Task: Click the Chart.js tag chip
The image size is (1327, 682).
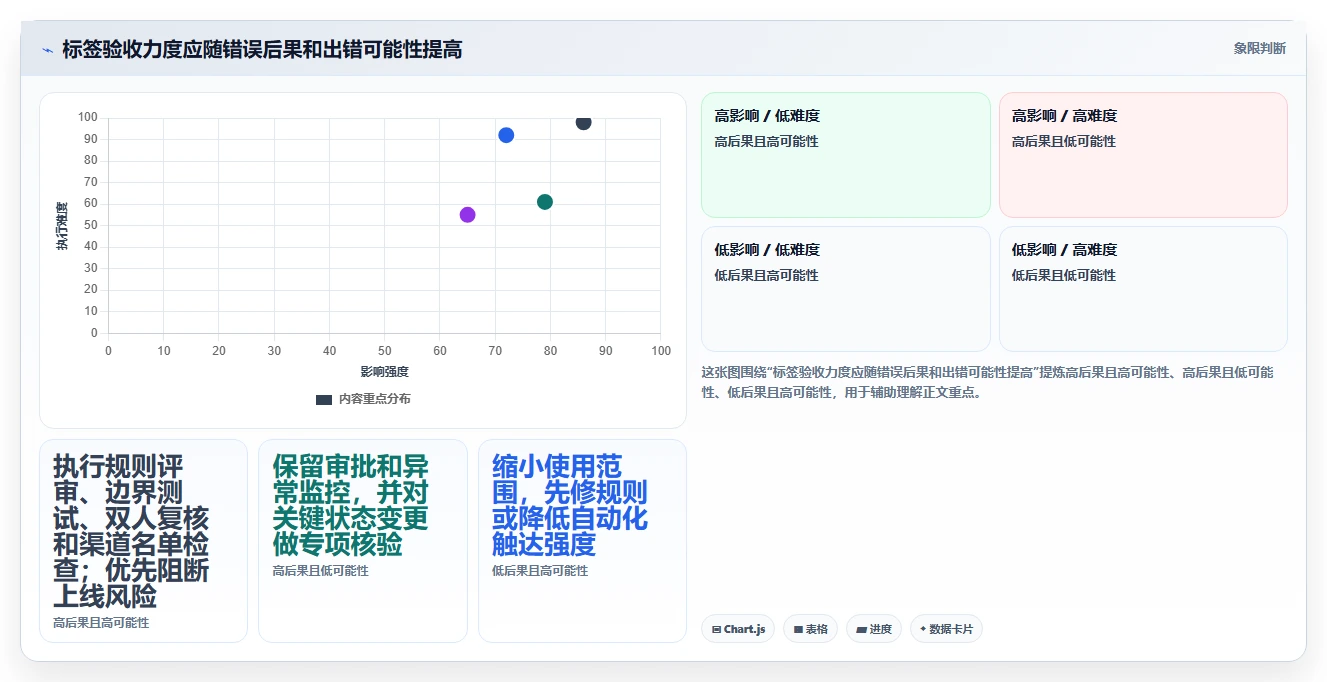Action: [738, 629]
